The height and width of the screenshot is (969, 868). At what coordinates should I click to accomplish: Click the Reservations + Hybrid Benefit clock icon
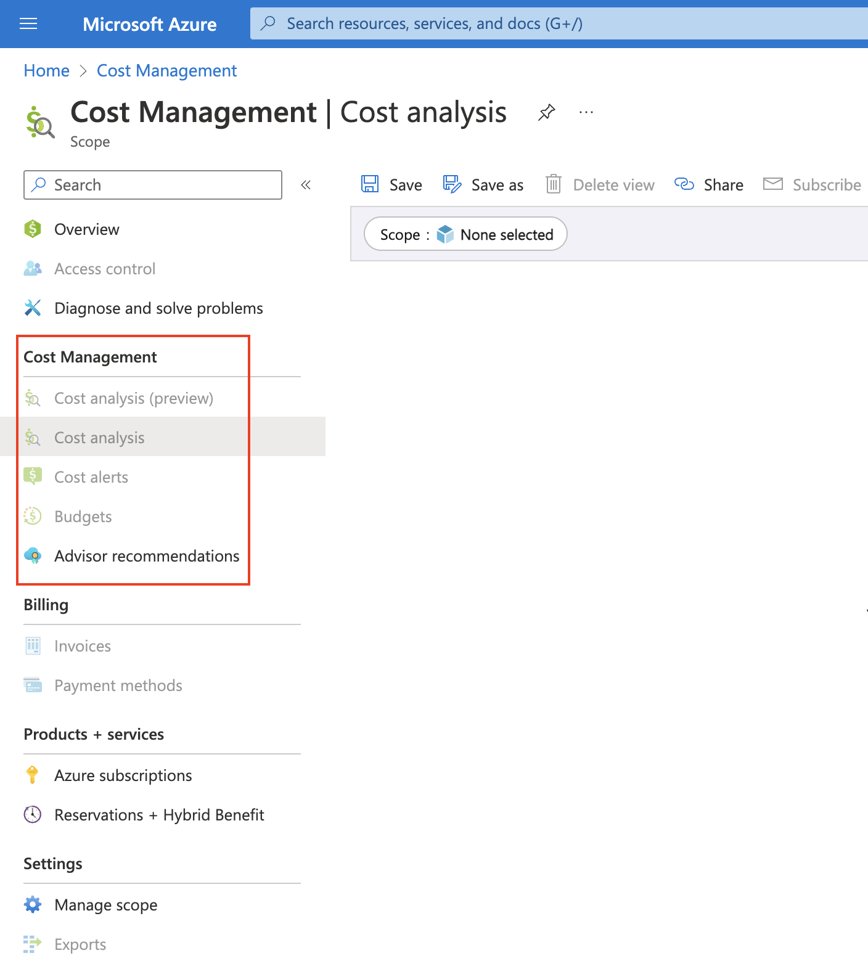coord(33,815)
